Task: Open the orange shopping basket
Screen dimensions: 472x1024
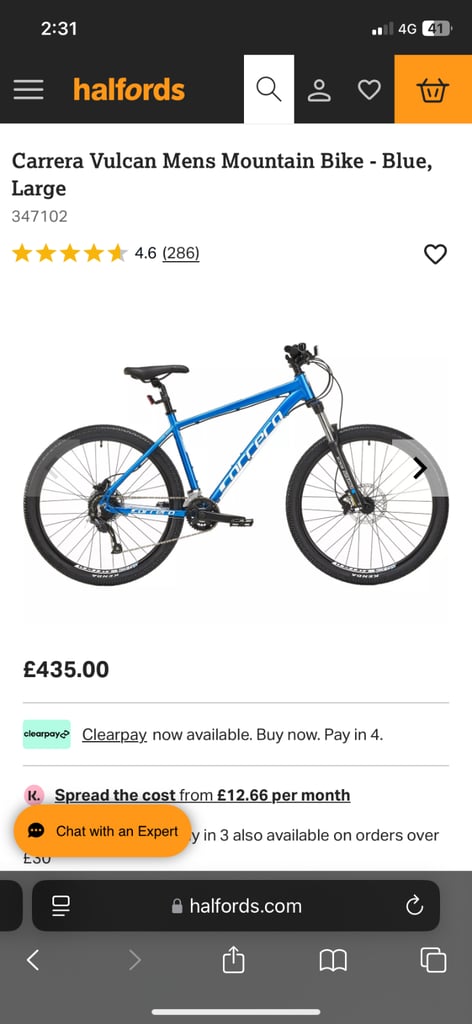Action: 433,89
